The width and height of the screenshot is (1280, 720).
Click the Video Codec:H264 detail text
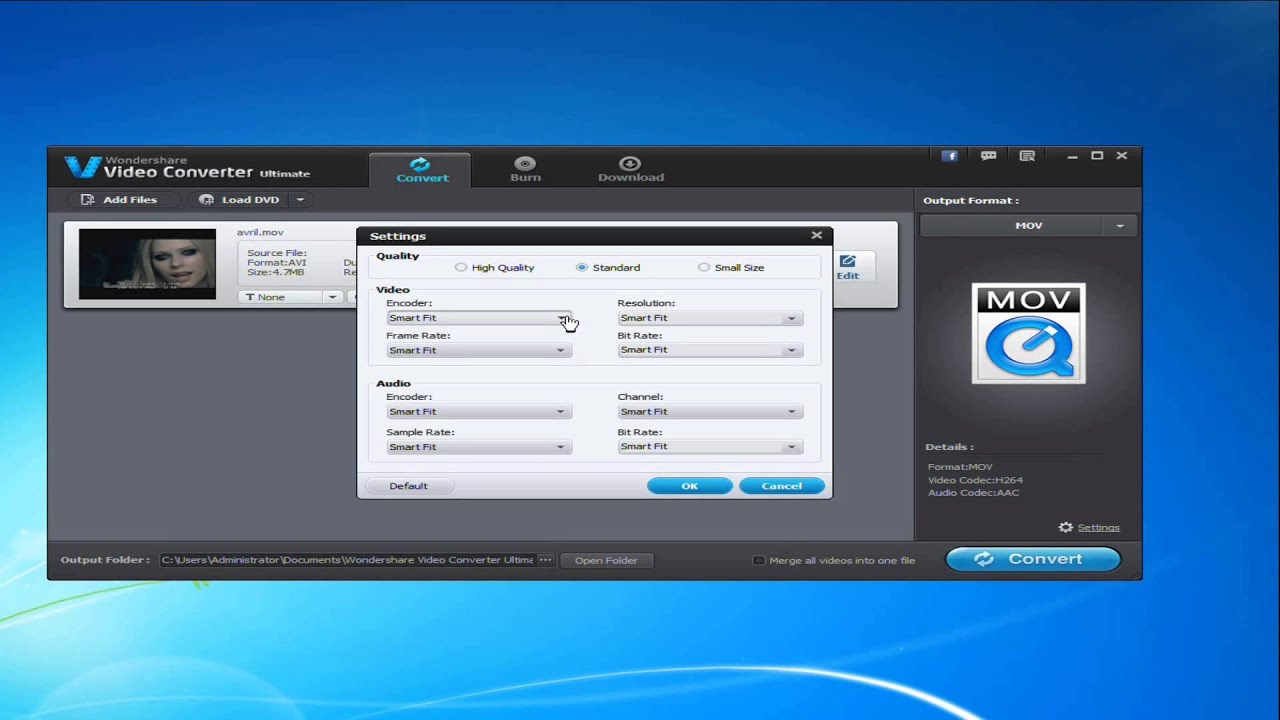975,480
